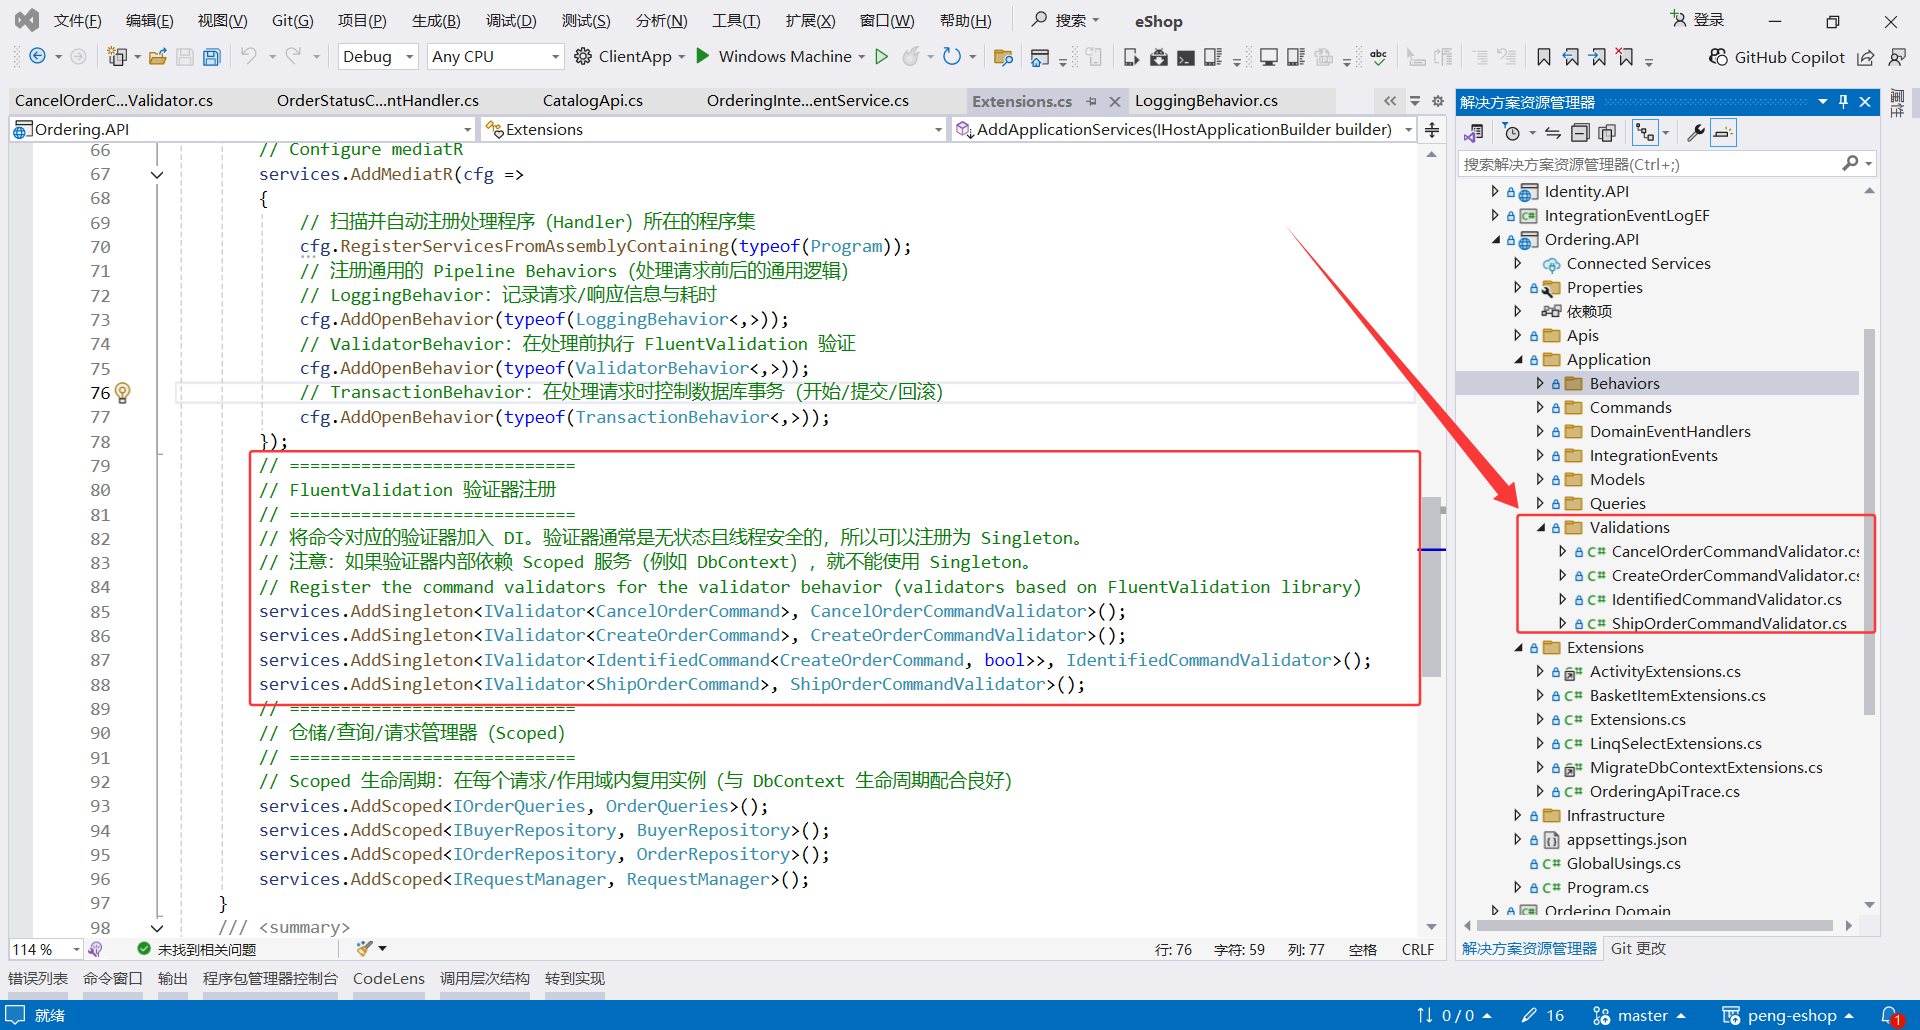Image resolution: width=1920 pixels, height=1030 pixels.
Task: Toggle auto-hide pin on Solution Explorer panel
Action: pyautogui.click(x=1843, y=101)
